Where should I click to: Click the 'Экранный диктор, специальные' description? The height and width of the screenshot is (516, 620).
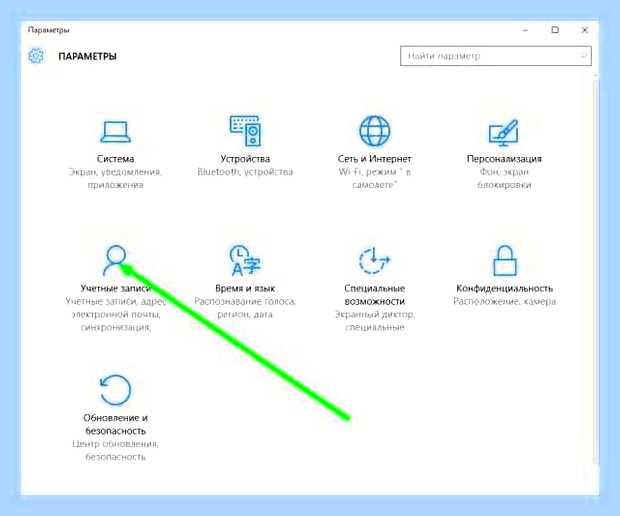(374, 321)
